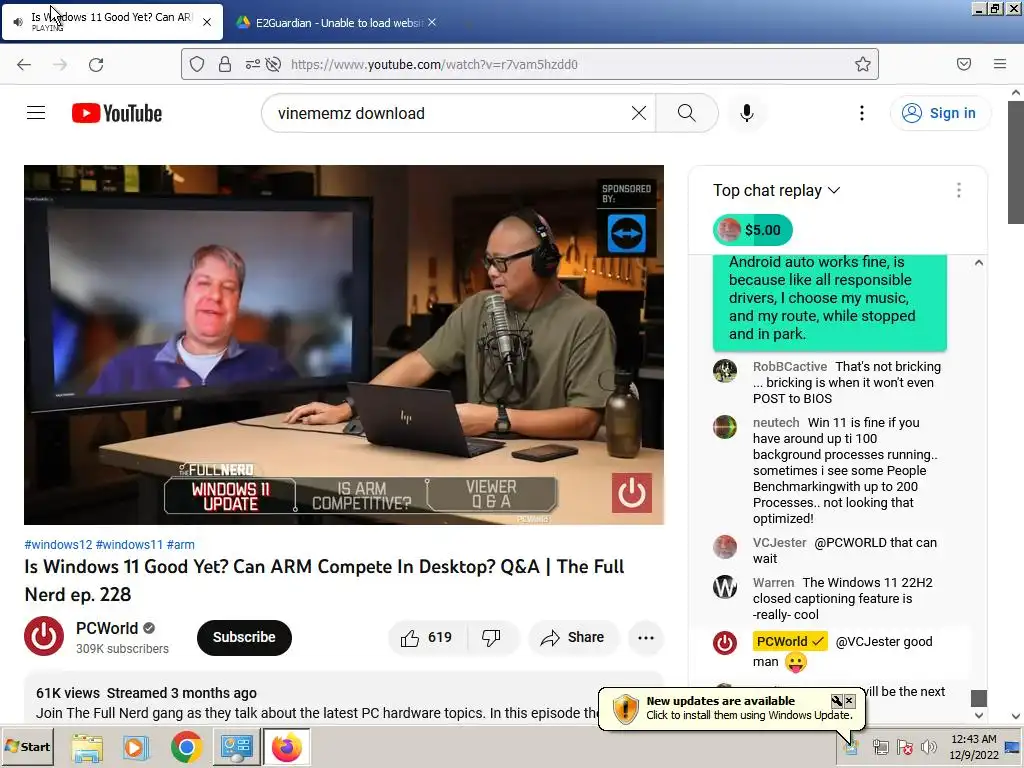
Task: Launch Windows Media Player from taskbar
Action: click(x=135, y=748)
